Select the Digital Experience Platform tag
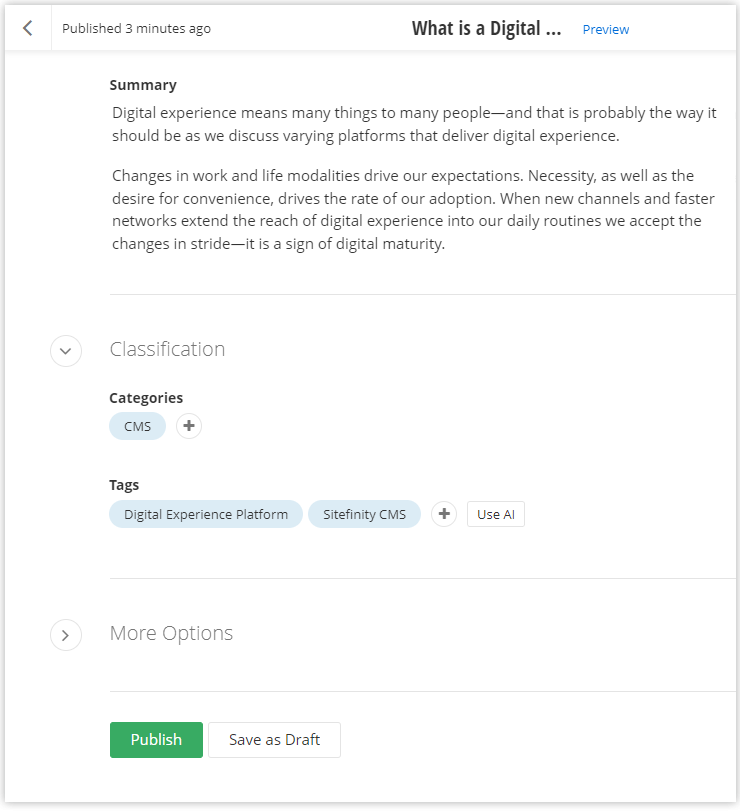Image resolution: width=740 pixels, height=812 pixels. coord(205,514)
